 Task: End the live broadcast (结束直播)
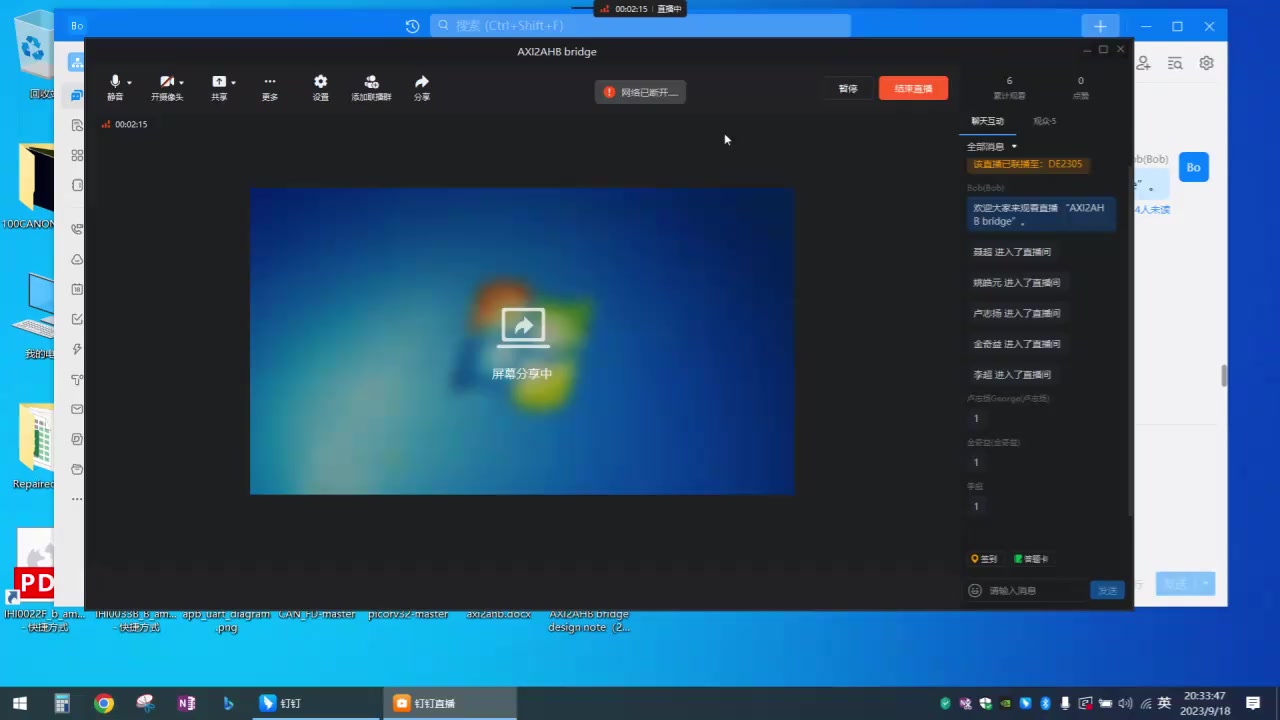pos(913,88)
